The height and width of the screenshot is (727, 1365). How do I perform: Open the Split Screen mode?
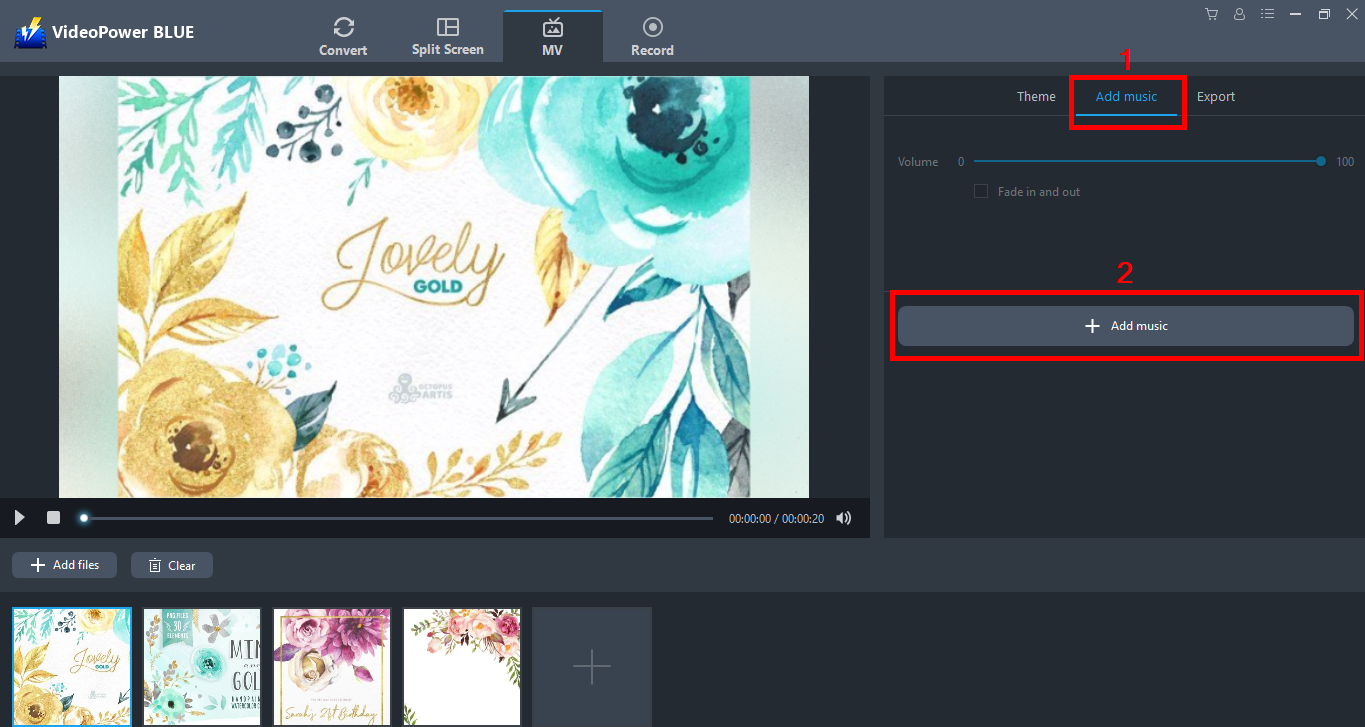pos(447,37)
